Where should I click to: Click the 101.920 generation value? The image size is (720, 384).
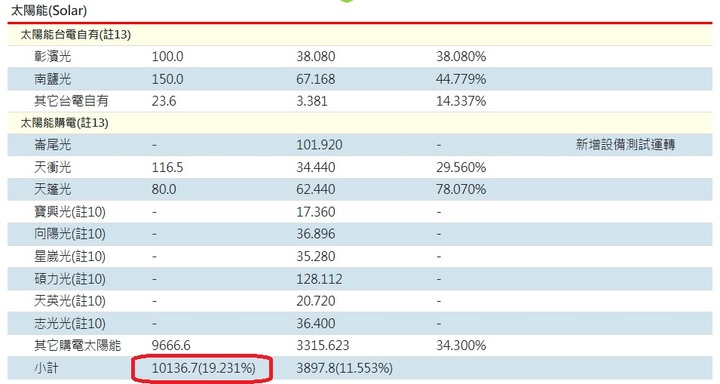point(319,145)
